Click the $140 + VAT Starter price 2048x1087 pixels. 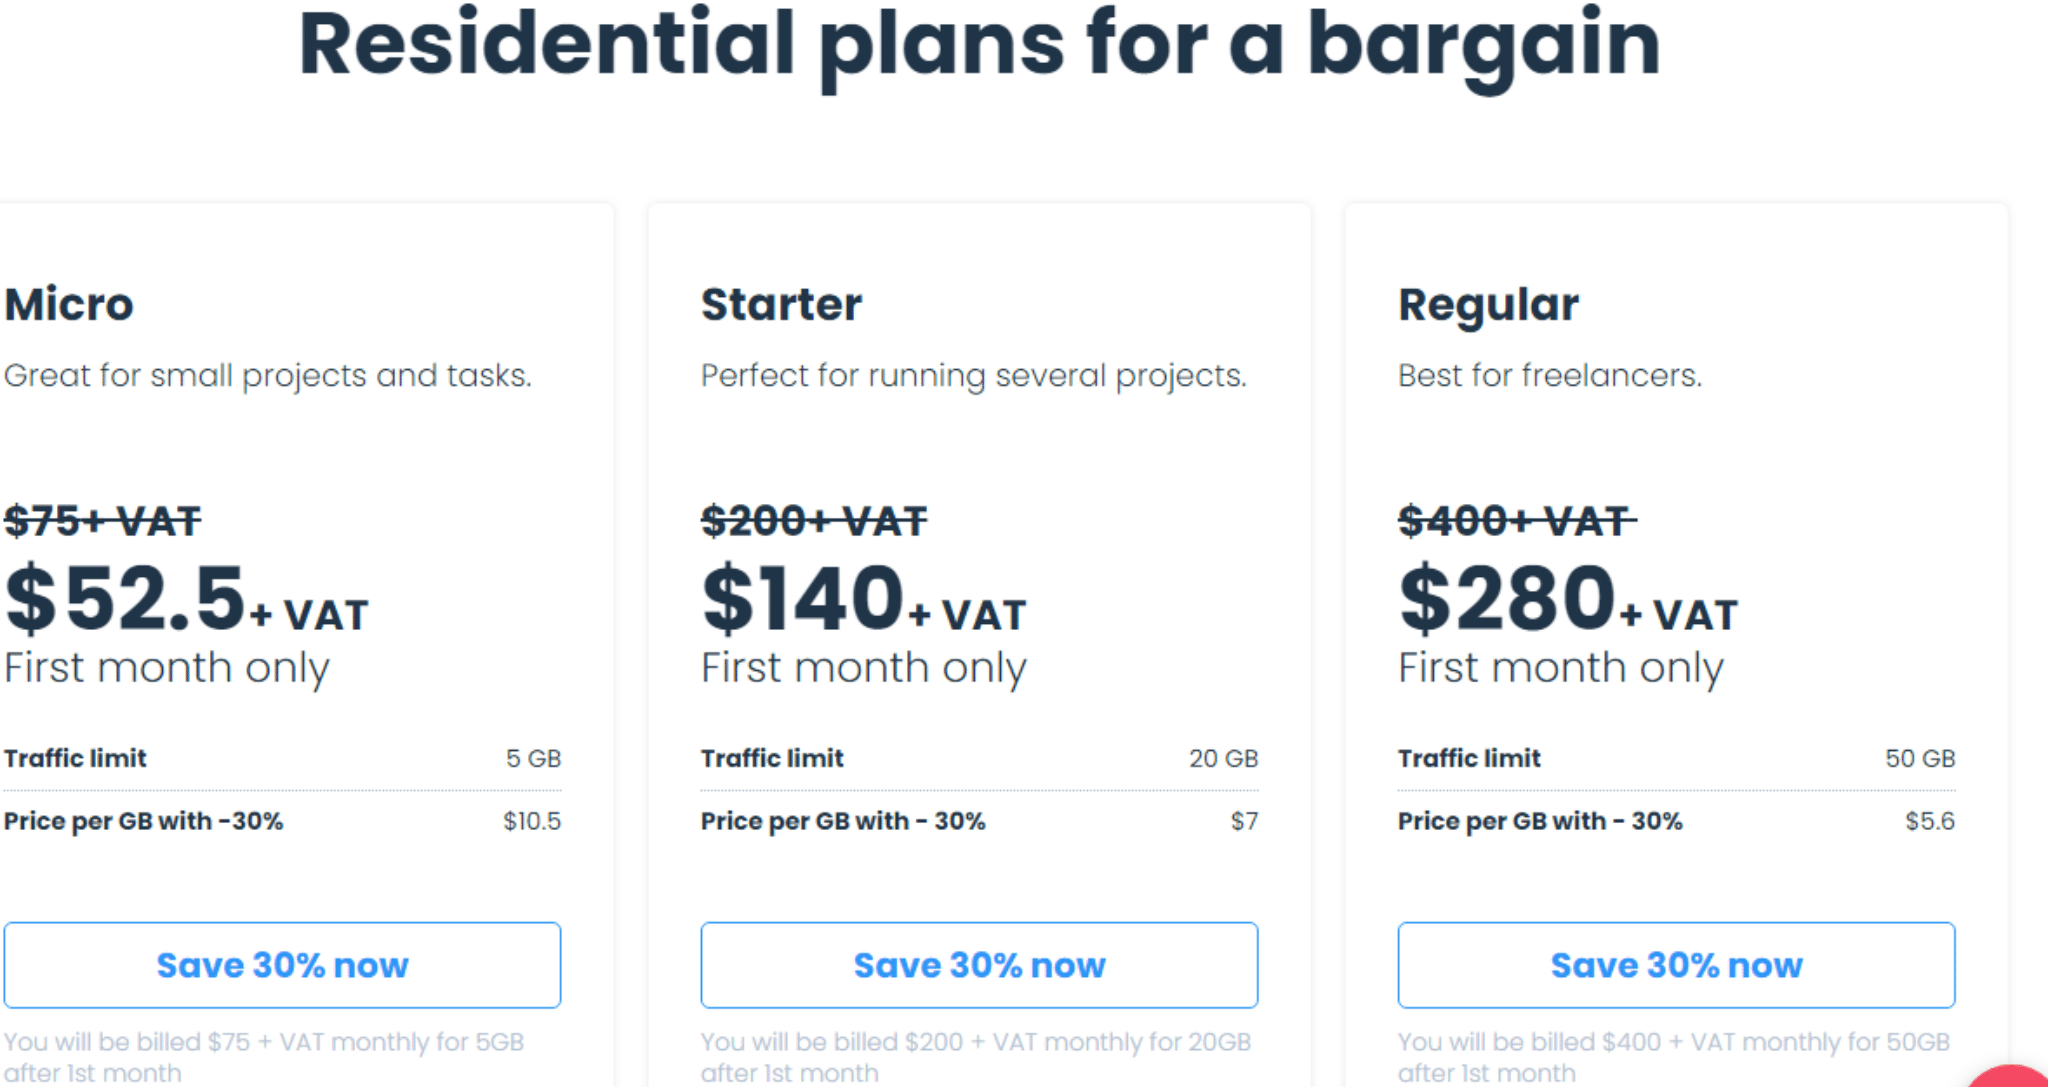(x=864, y=598)
